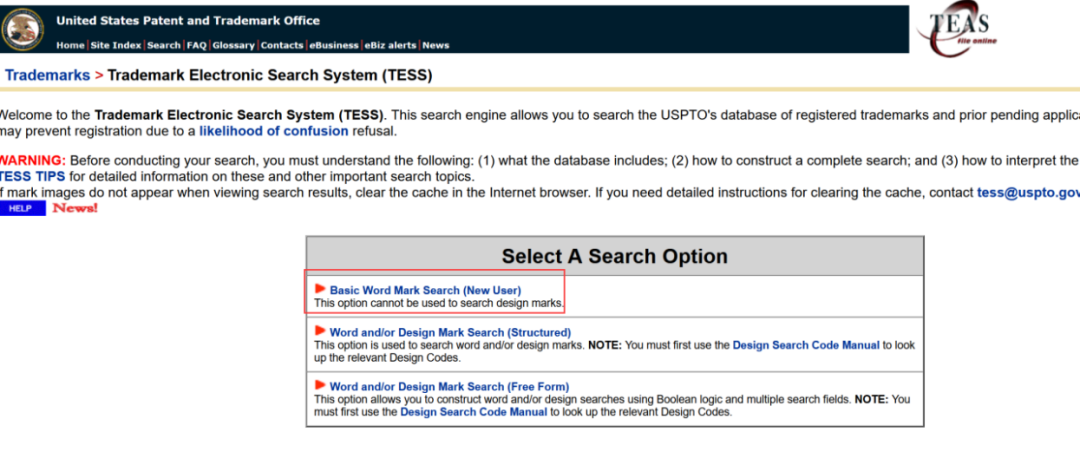The width and height of the screenshot is (1080, 452).
Task: Select Search in the top navigation bar
Action: 164,45
